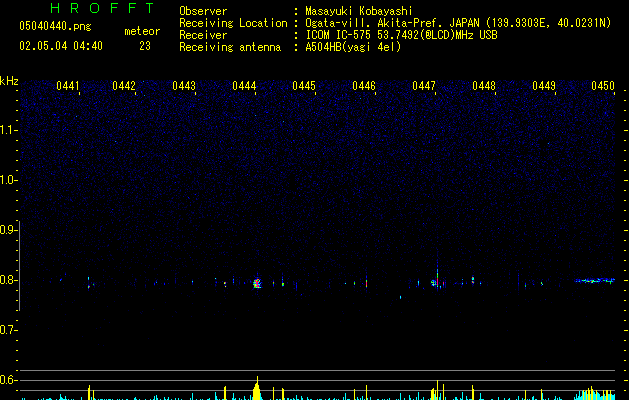629x400 pixels.
Task: Click the 0.7 kHz axis label
Action: point(8,330)
